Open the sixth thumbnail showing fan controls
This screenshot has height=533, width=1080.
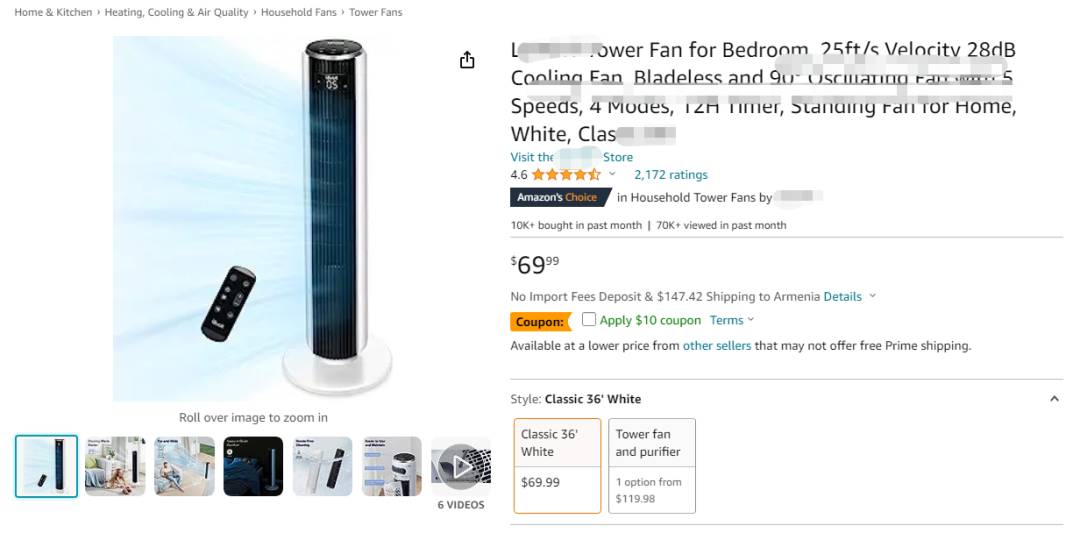click(x=391, y=466)
